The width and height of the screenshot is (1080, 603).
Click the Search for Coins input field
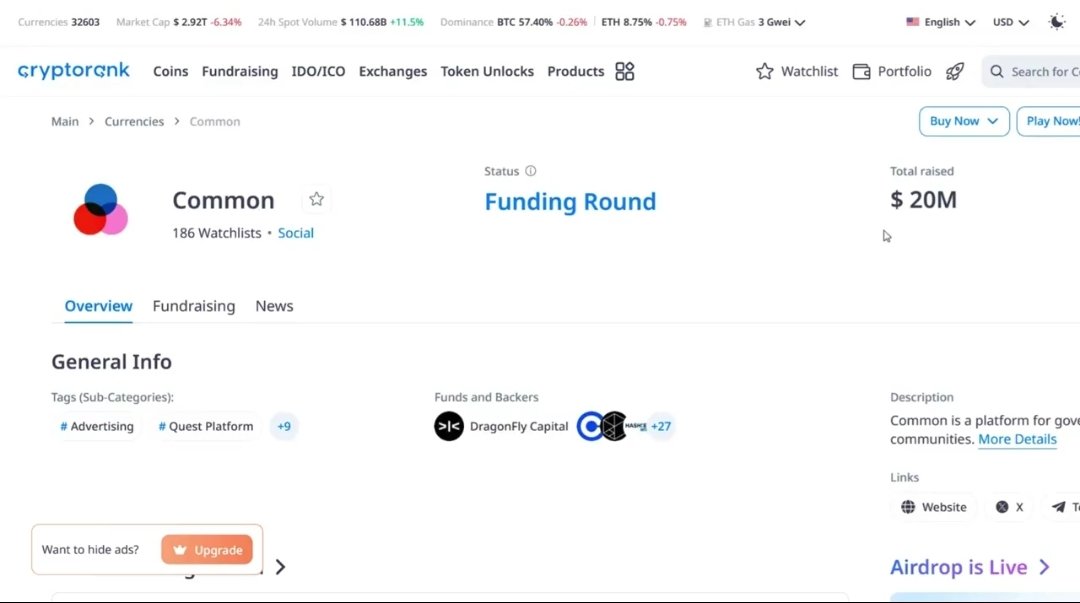[1031, 71]
